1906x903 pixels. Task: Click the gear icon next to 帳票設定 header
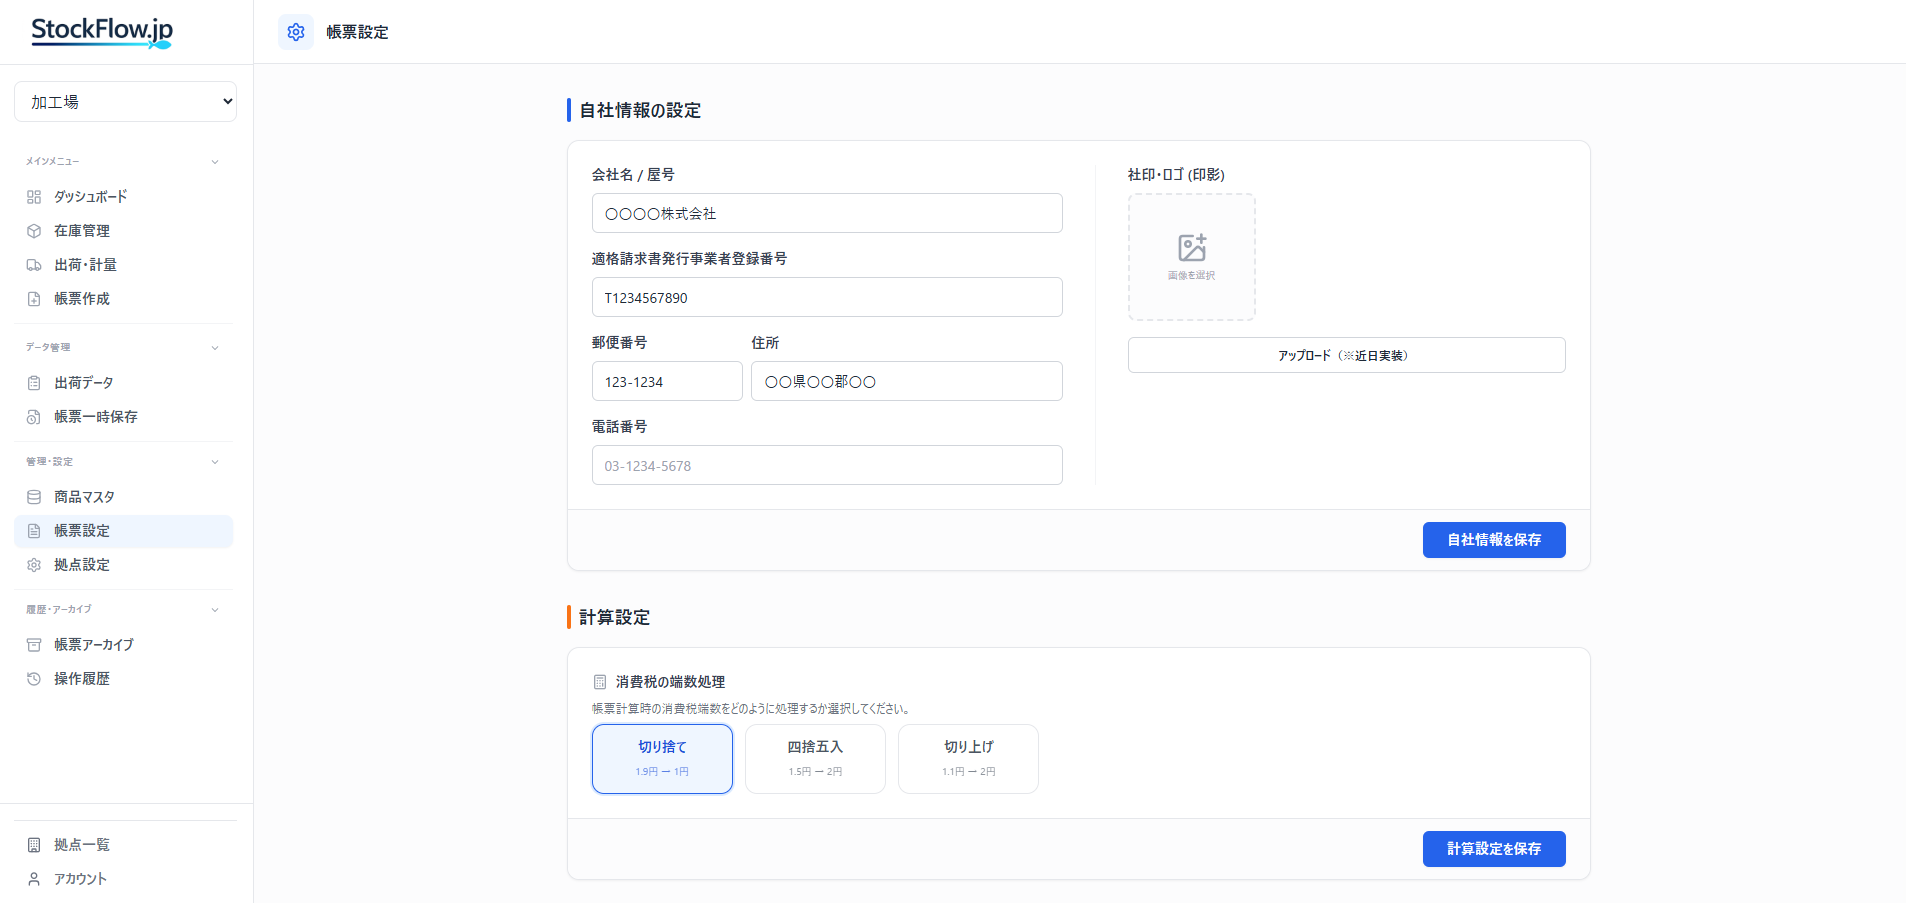pyautogui.click(x=295, y=31)
